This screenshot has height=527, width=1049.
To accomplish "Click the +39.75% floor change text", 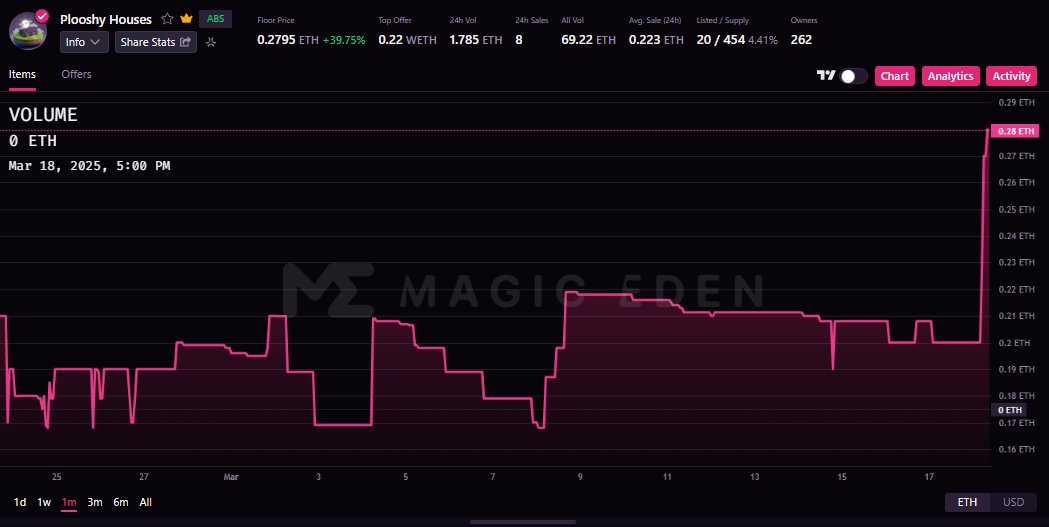I will (x=344, y=40).
